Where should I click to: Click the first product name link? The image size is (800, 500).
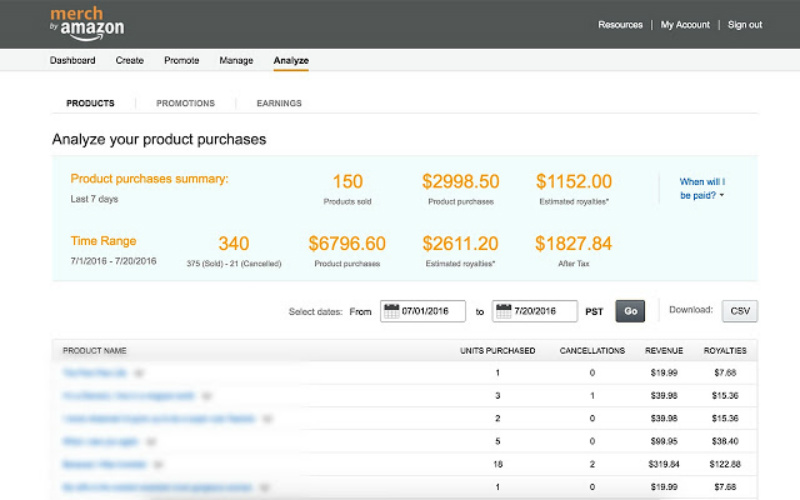[95, 372]
